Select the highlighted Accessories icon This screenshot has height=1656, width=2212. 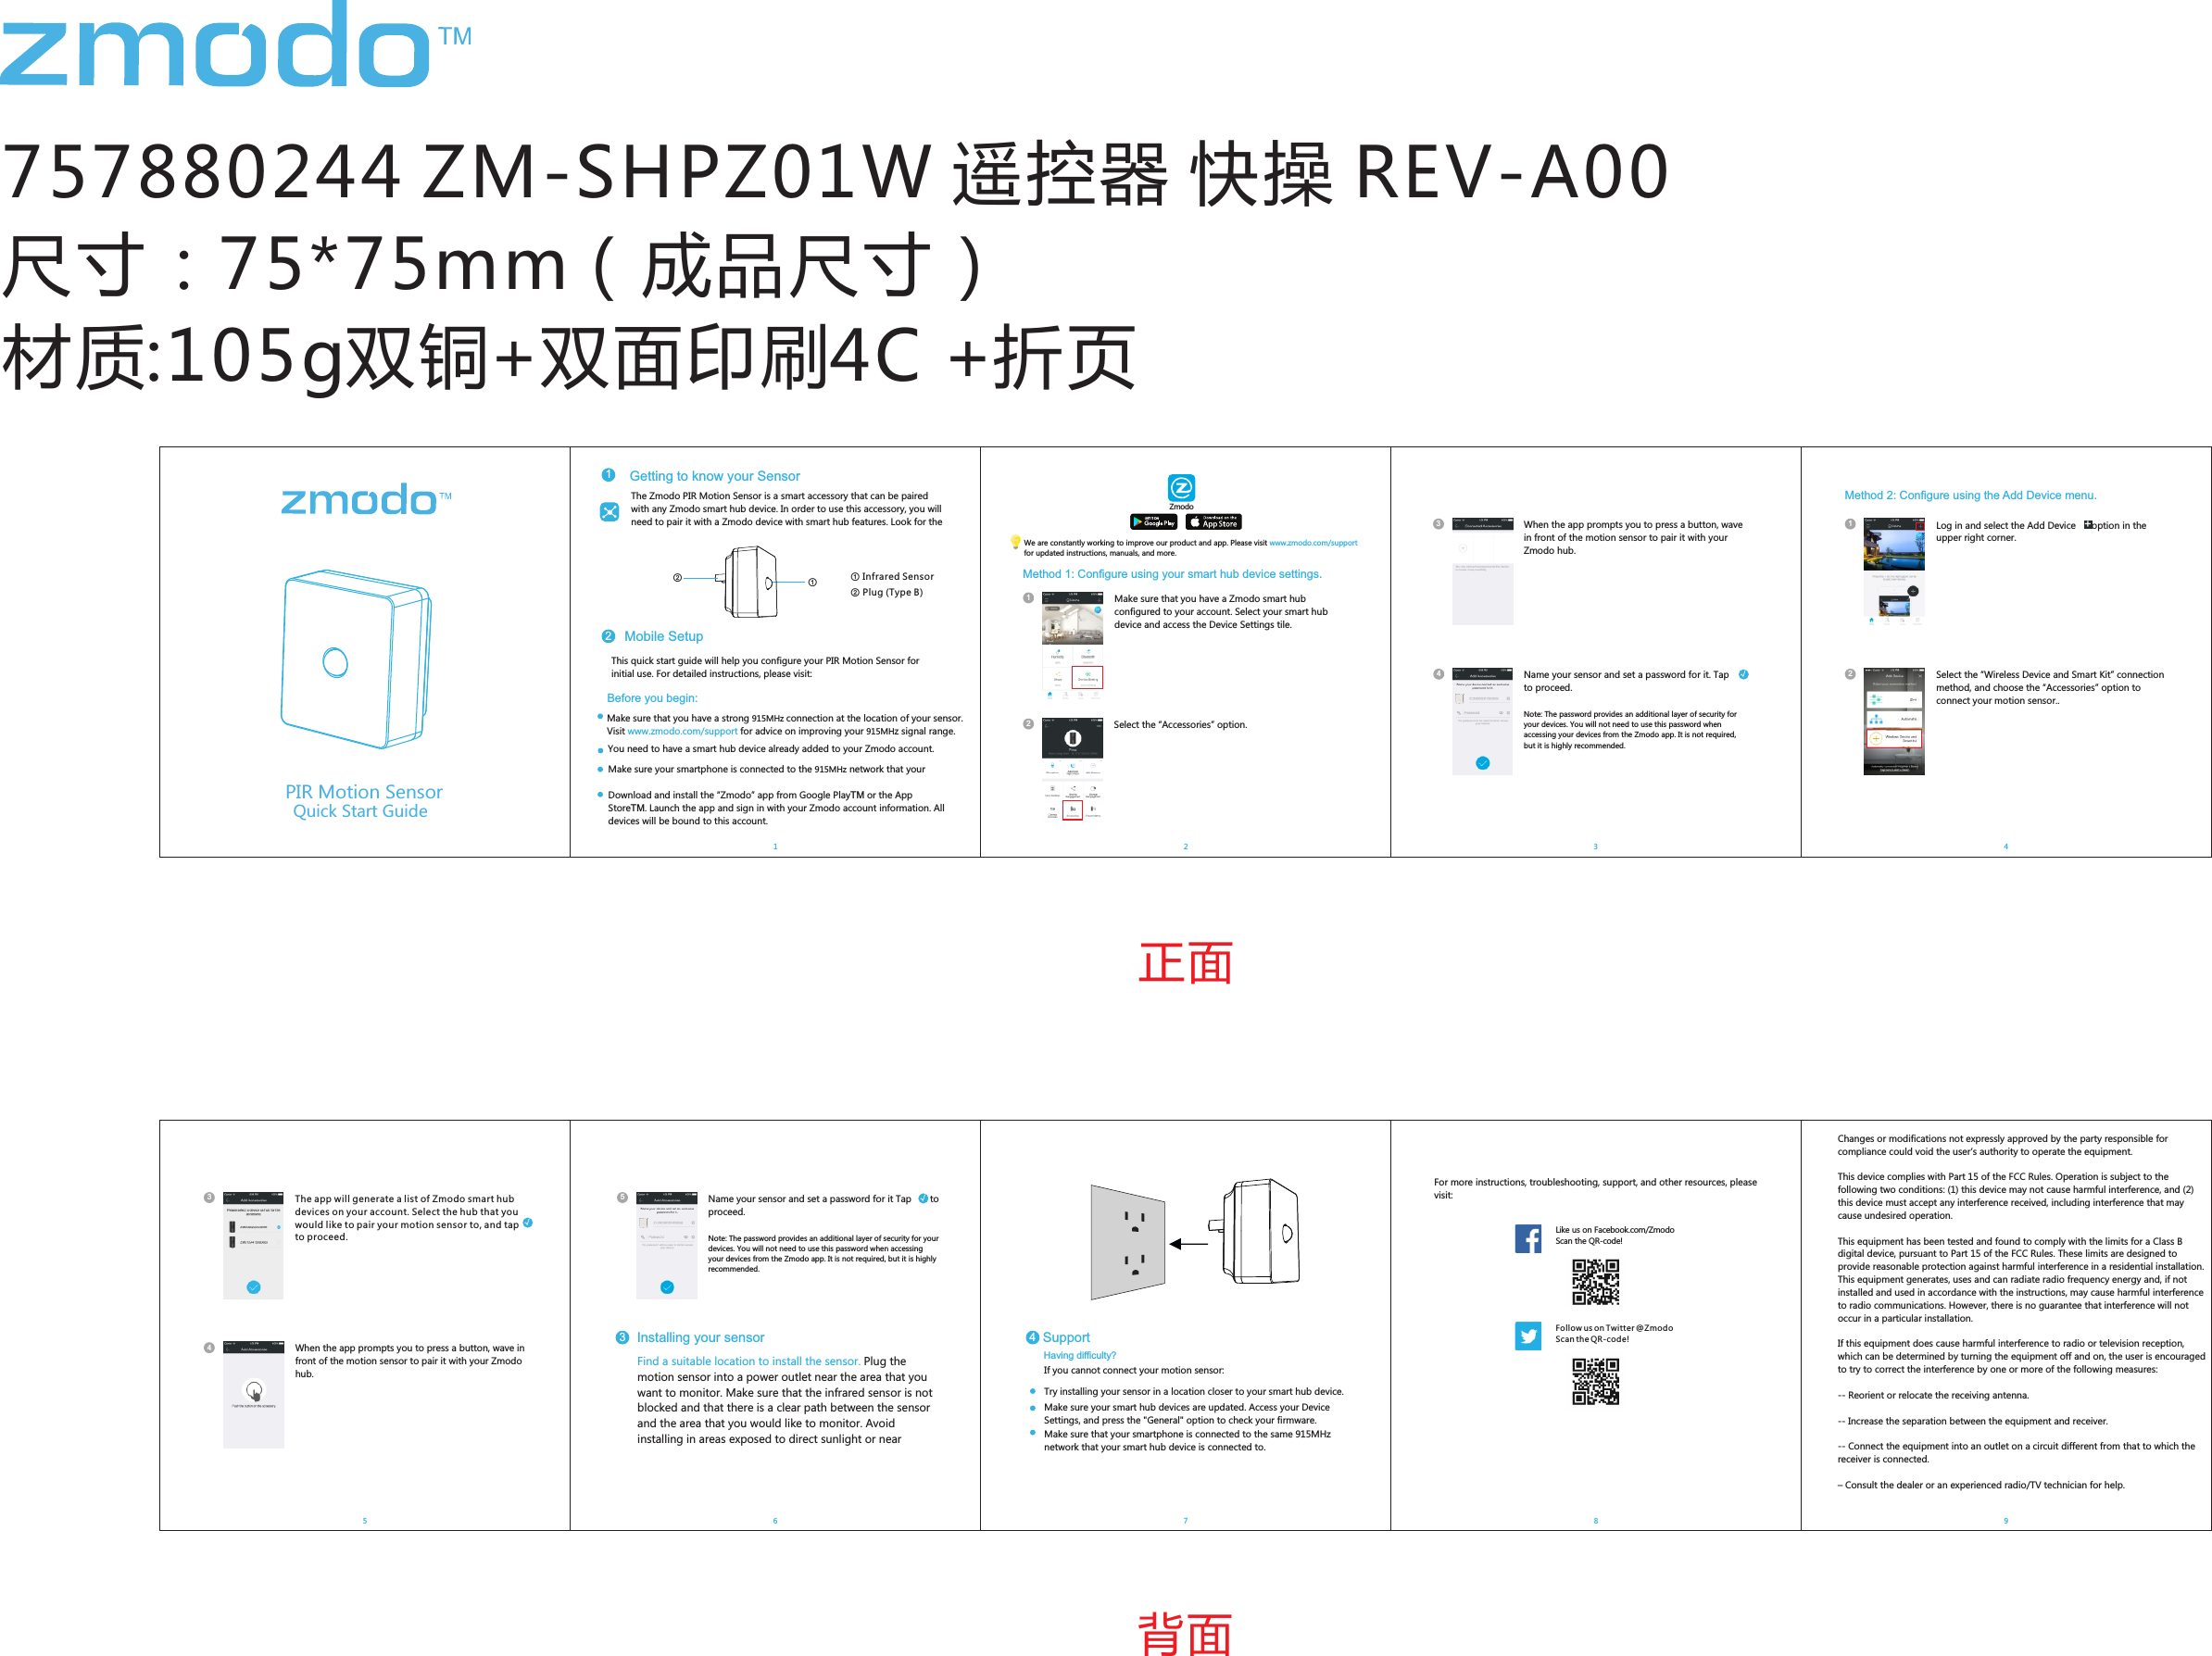click(x=1074, y=812)
